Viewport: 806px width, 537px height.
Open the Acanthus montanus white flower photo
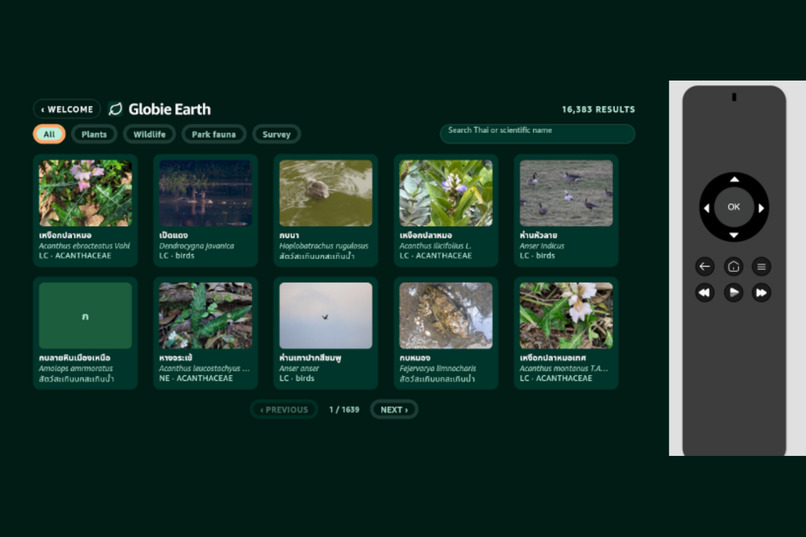coord(566,316)
